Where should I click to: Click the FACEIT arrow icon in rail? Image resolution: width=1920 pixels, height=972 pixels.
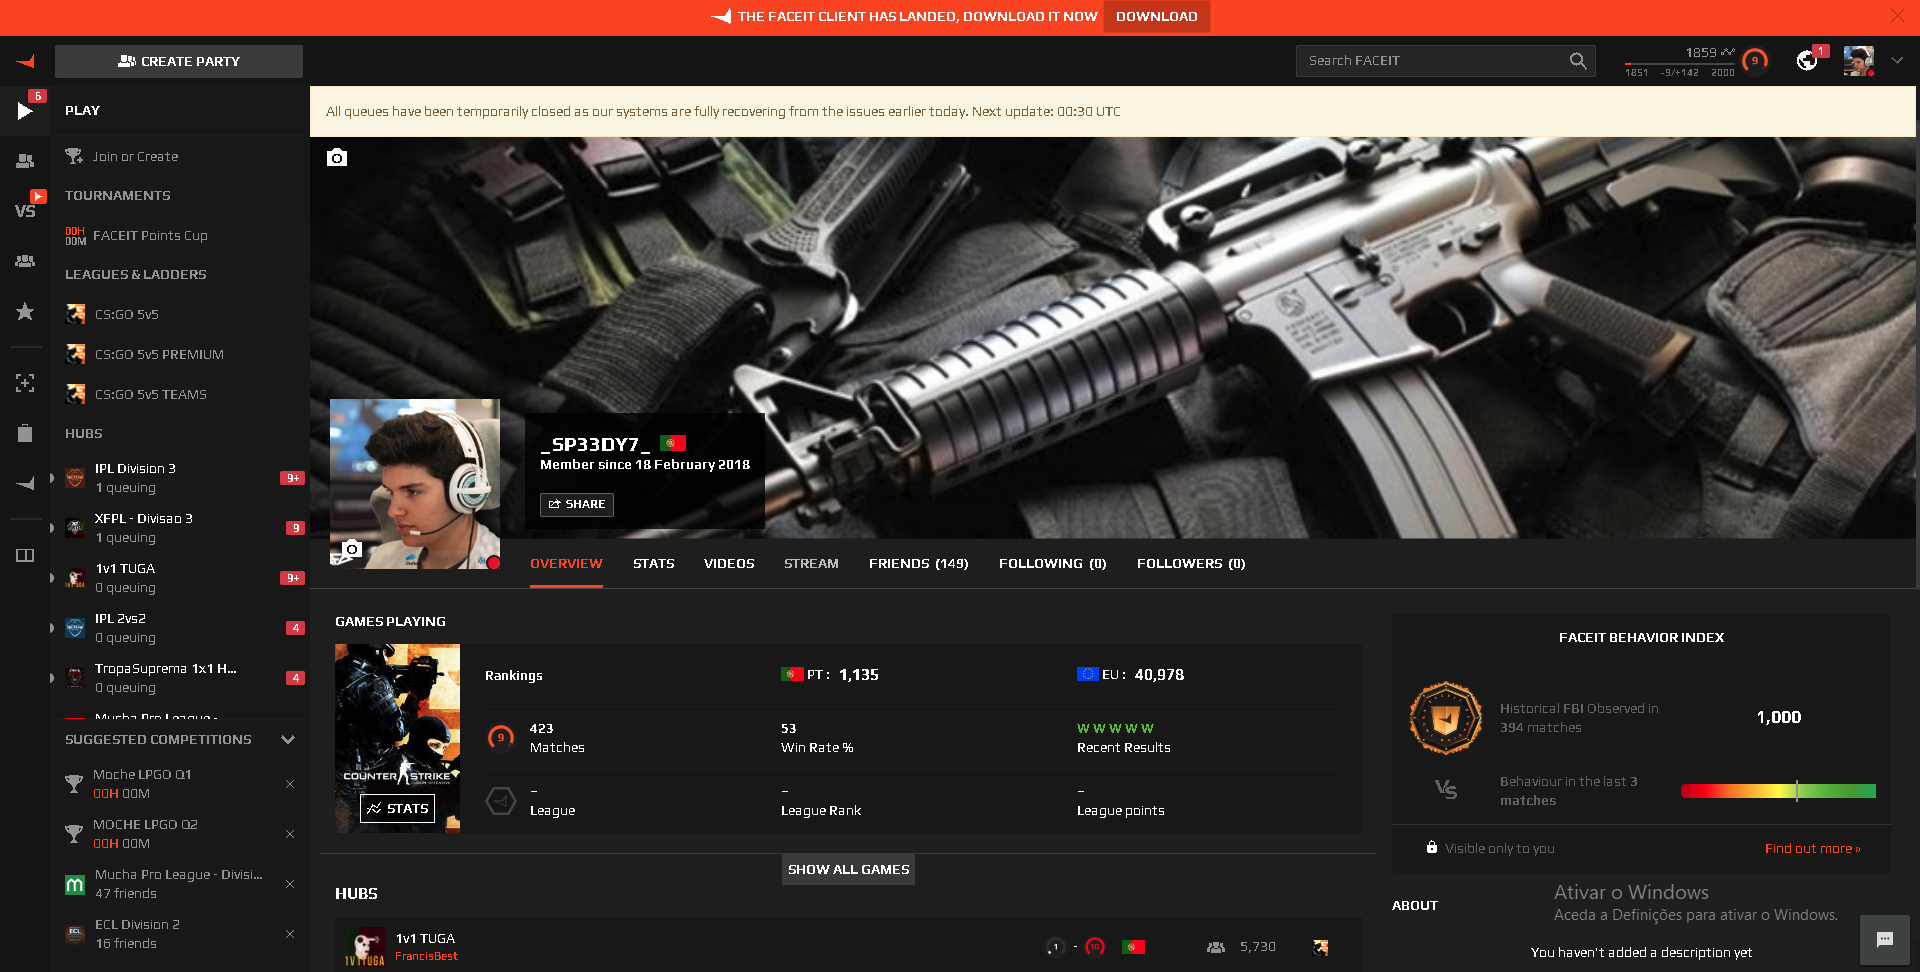[25, 484]
